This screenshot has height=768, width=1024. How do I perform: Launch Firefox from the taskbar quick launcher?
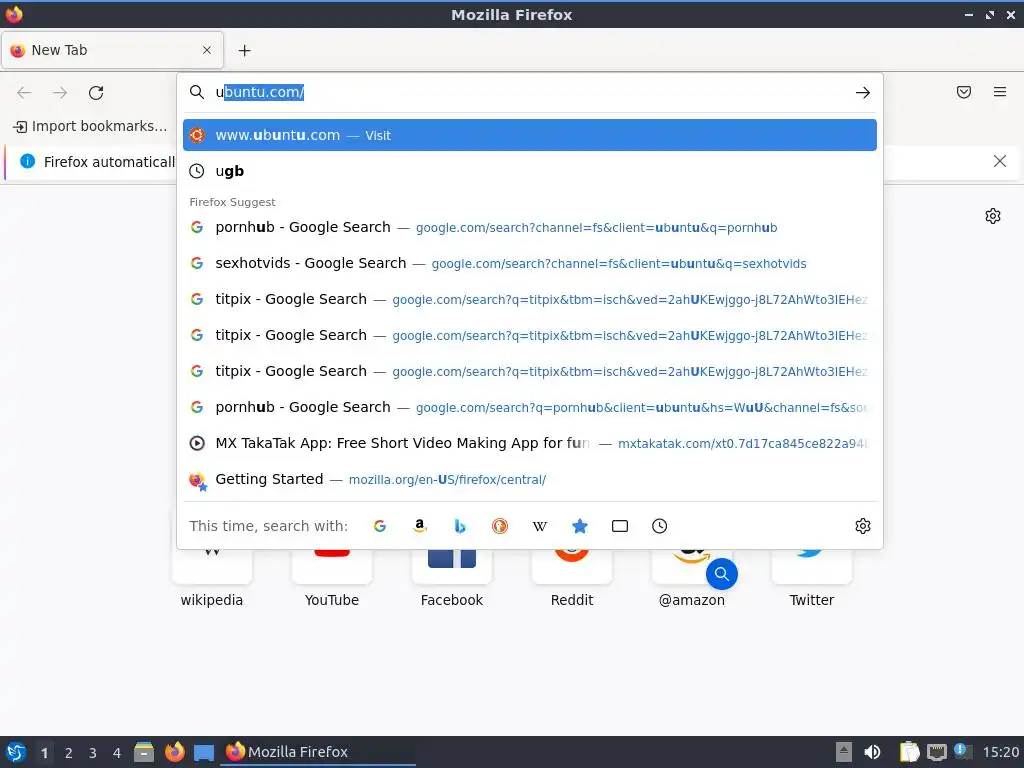click(174, 752)
